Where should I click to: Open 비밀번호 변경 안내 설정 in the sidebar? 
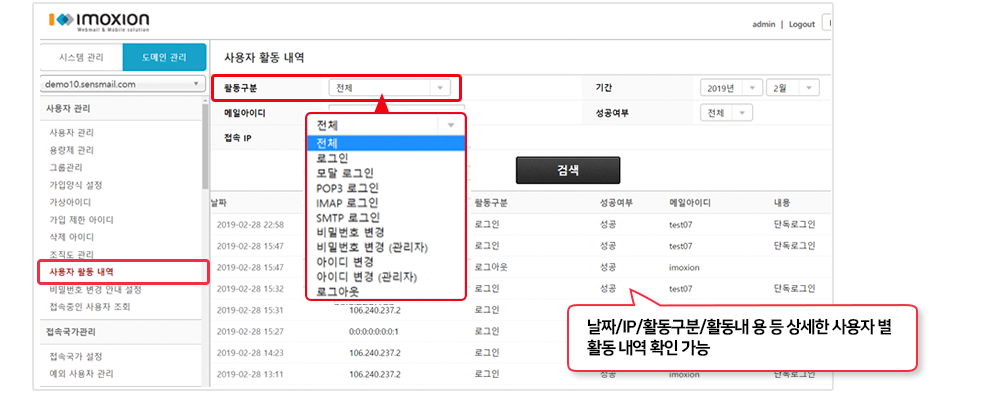pyautogui.click(x=95, y=289)
